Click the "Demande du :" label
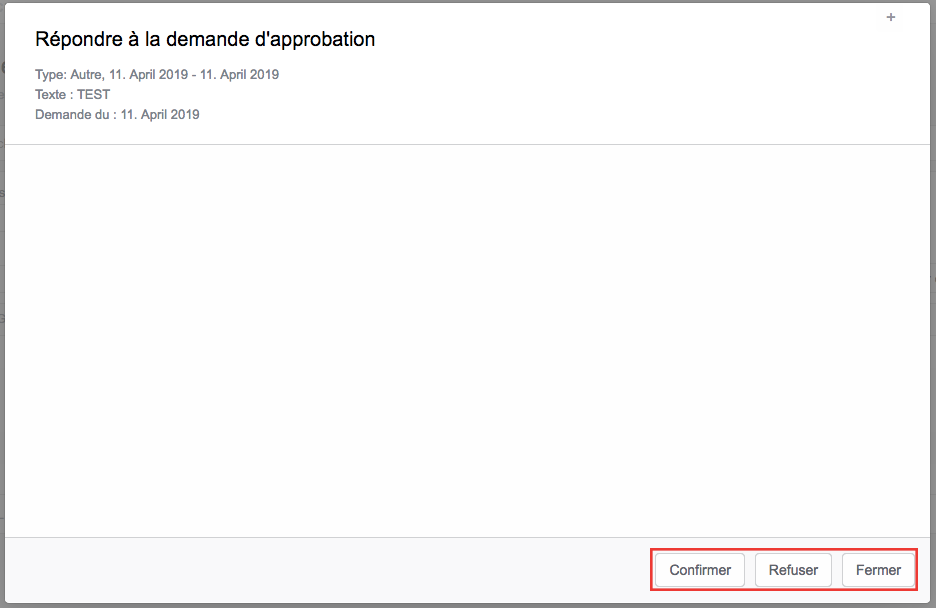This screenshot has width=936, height=608. [x=76, y=115]
